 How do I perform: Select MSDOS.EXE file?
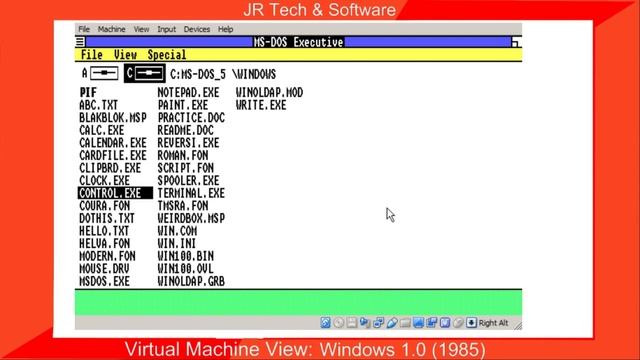tap(104, 282)
